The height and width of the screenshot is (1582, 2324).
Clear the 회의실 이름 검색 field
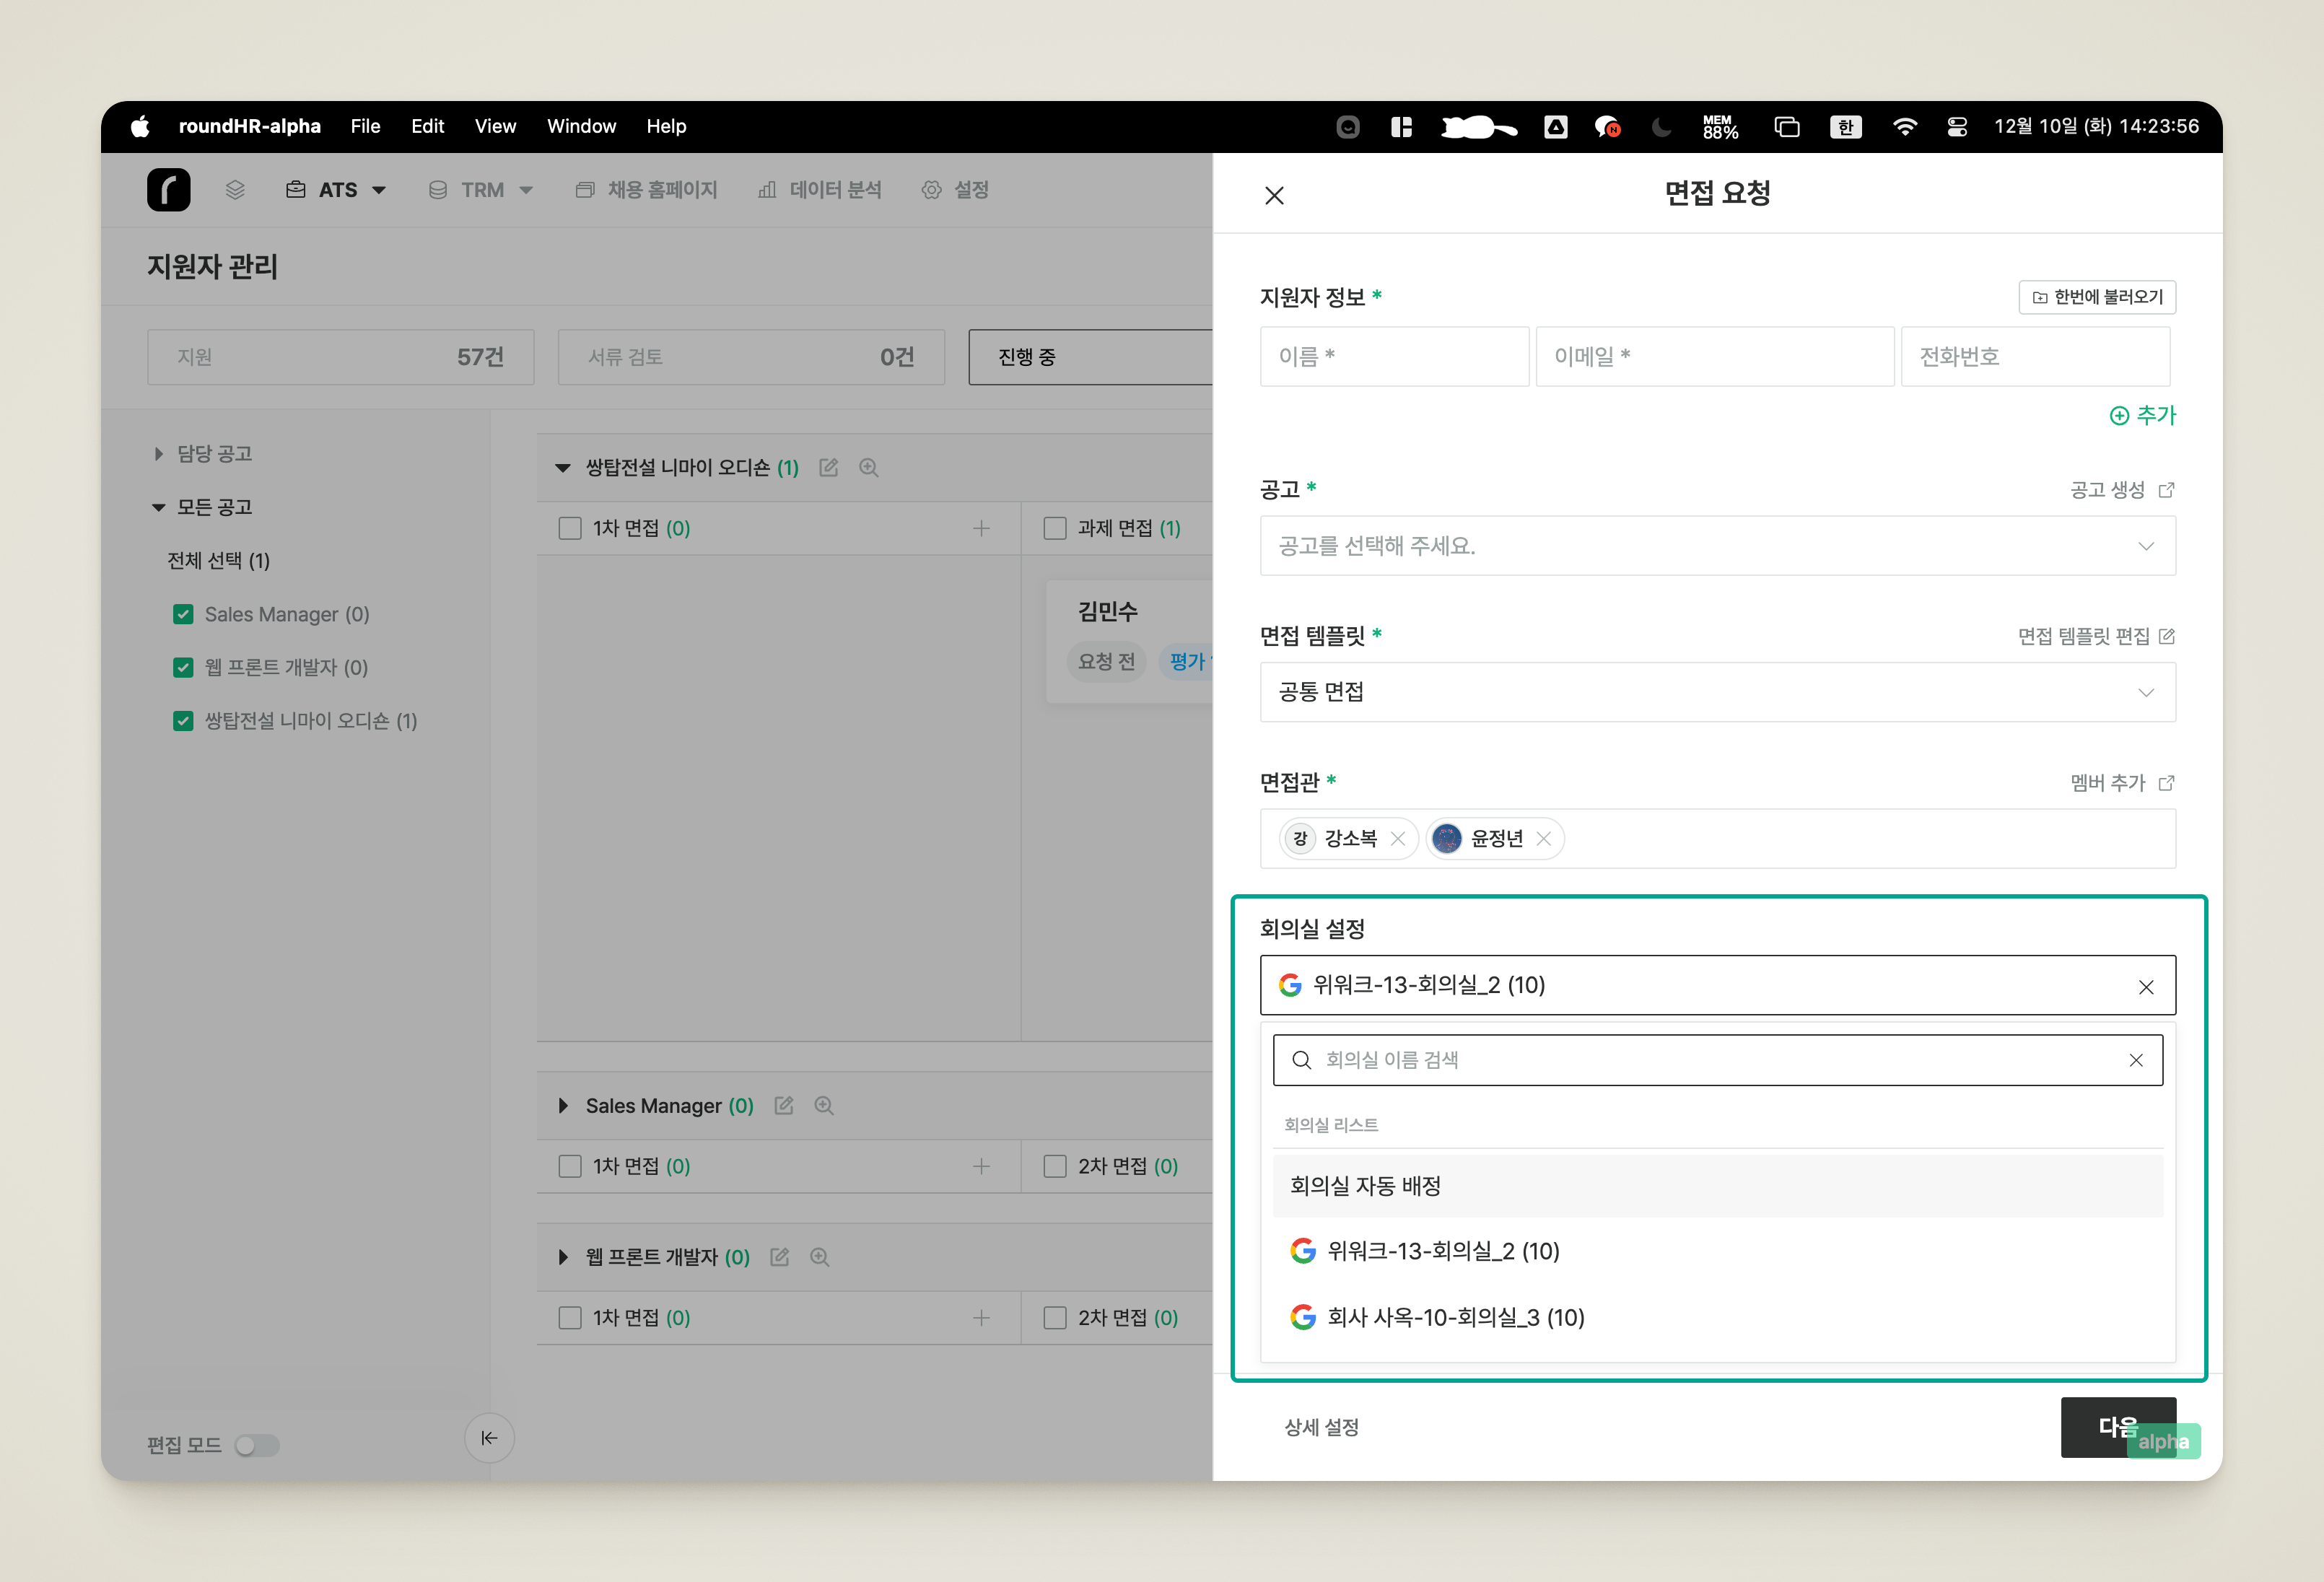tap(2135, 1060)
